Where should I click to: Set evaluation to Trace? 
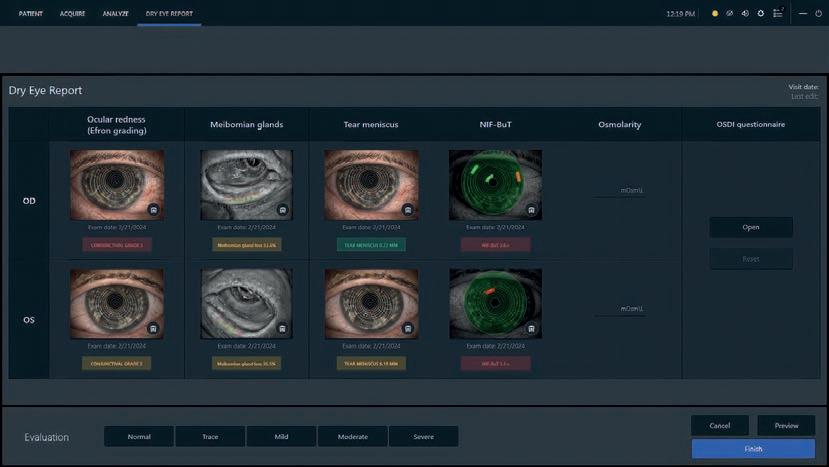pyautogui.click(x=210, y=436)
